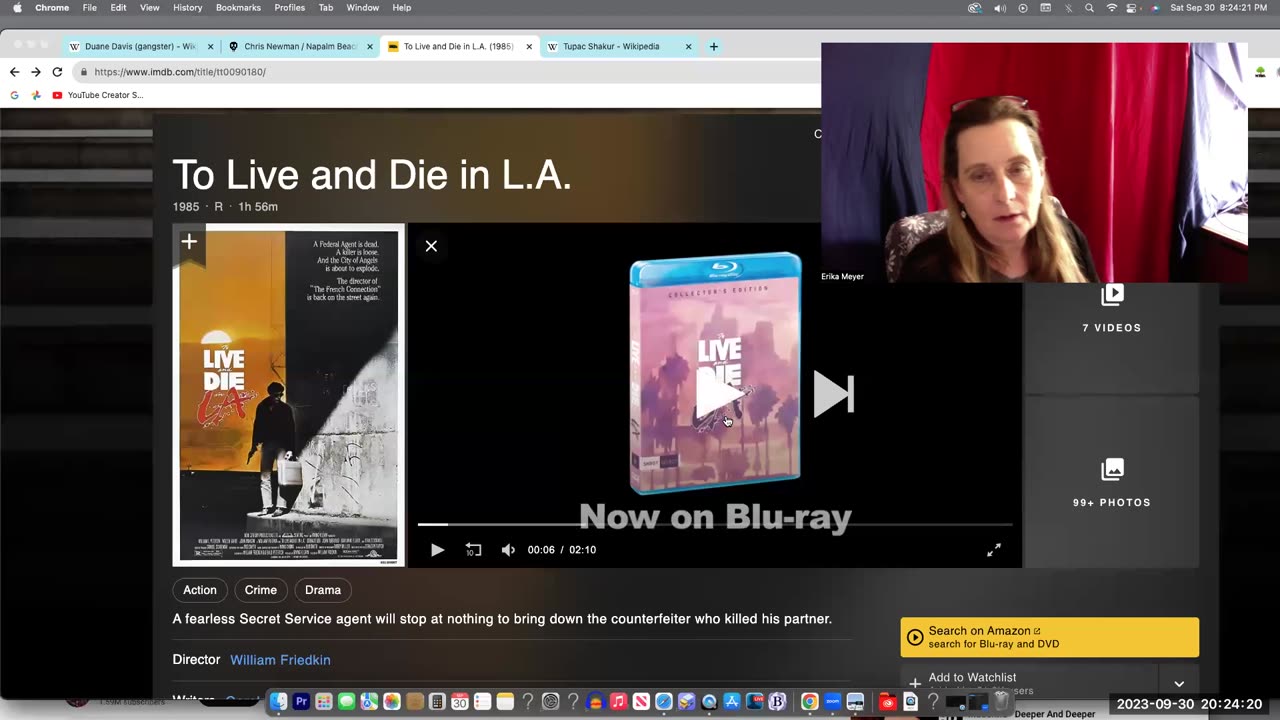Viewport: 1280px width, 720px height.
Task: Reload the IMDb page
Action: (57, 72)
